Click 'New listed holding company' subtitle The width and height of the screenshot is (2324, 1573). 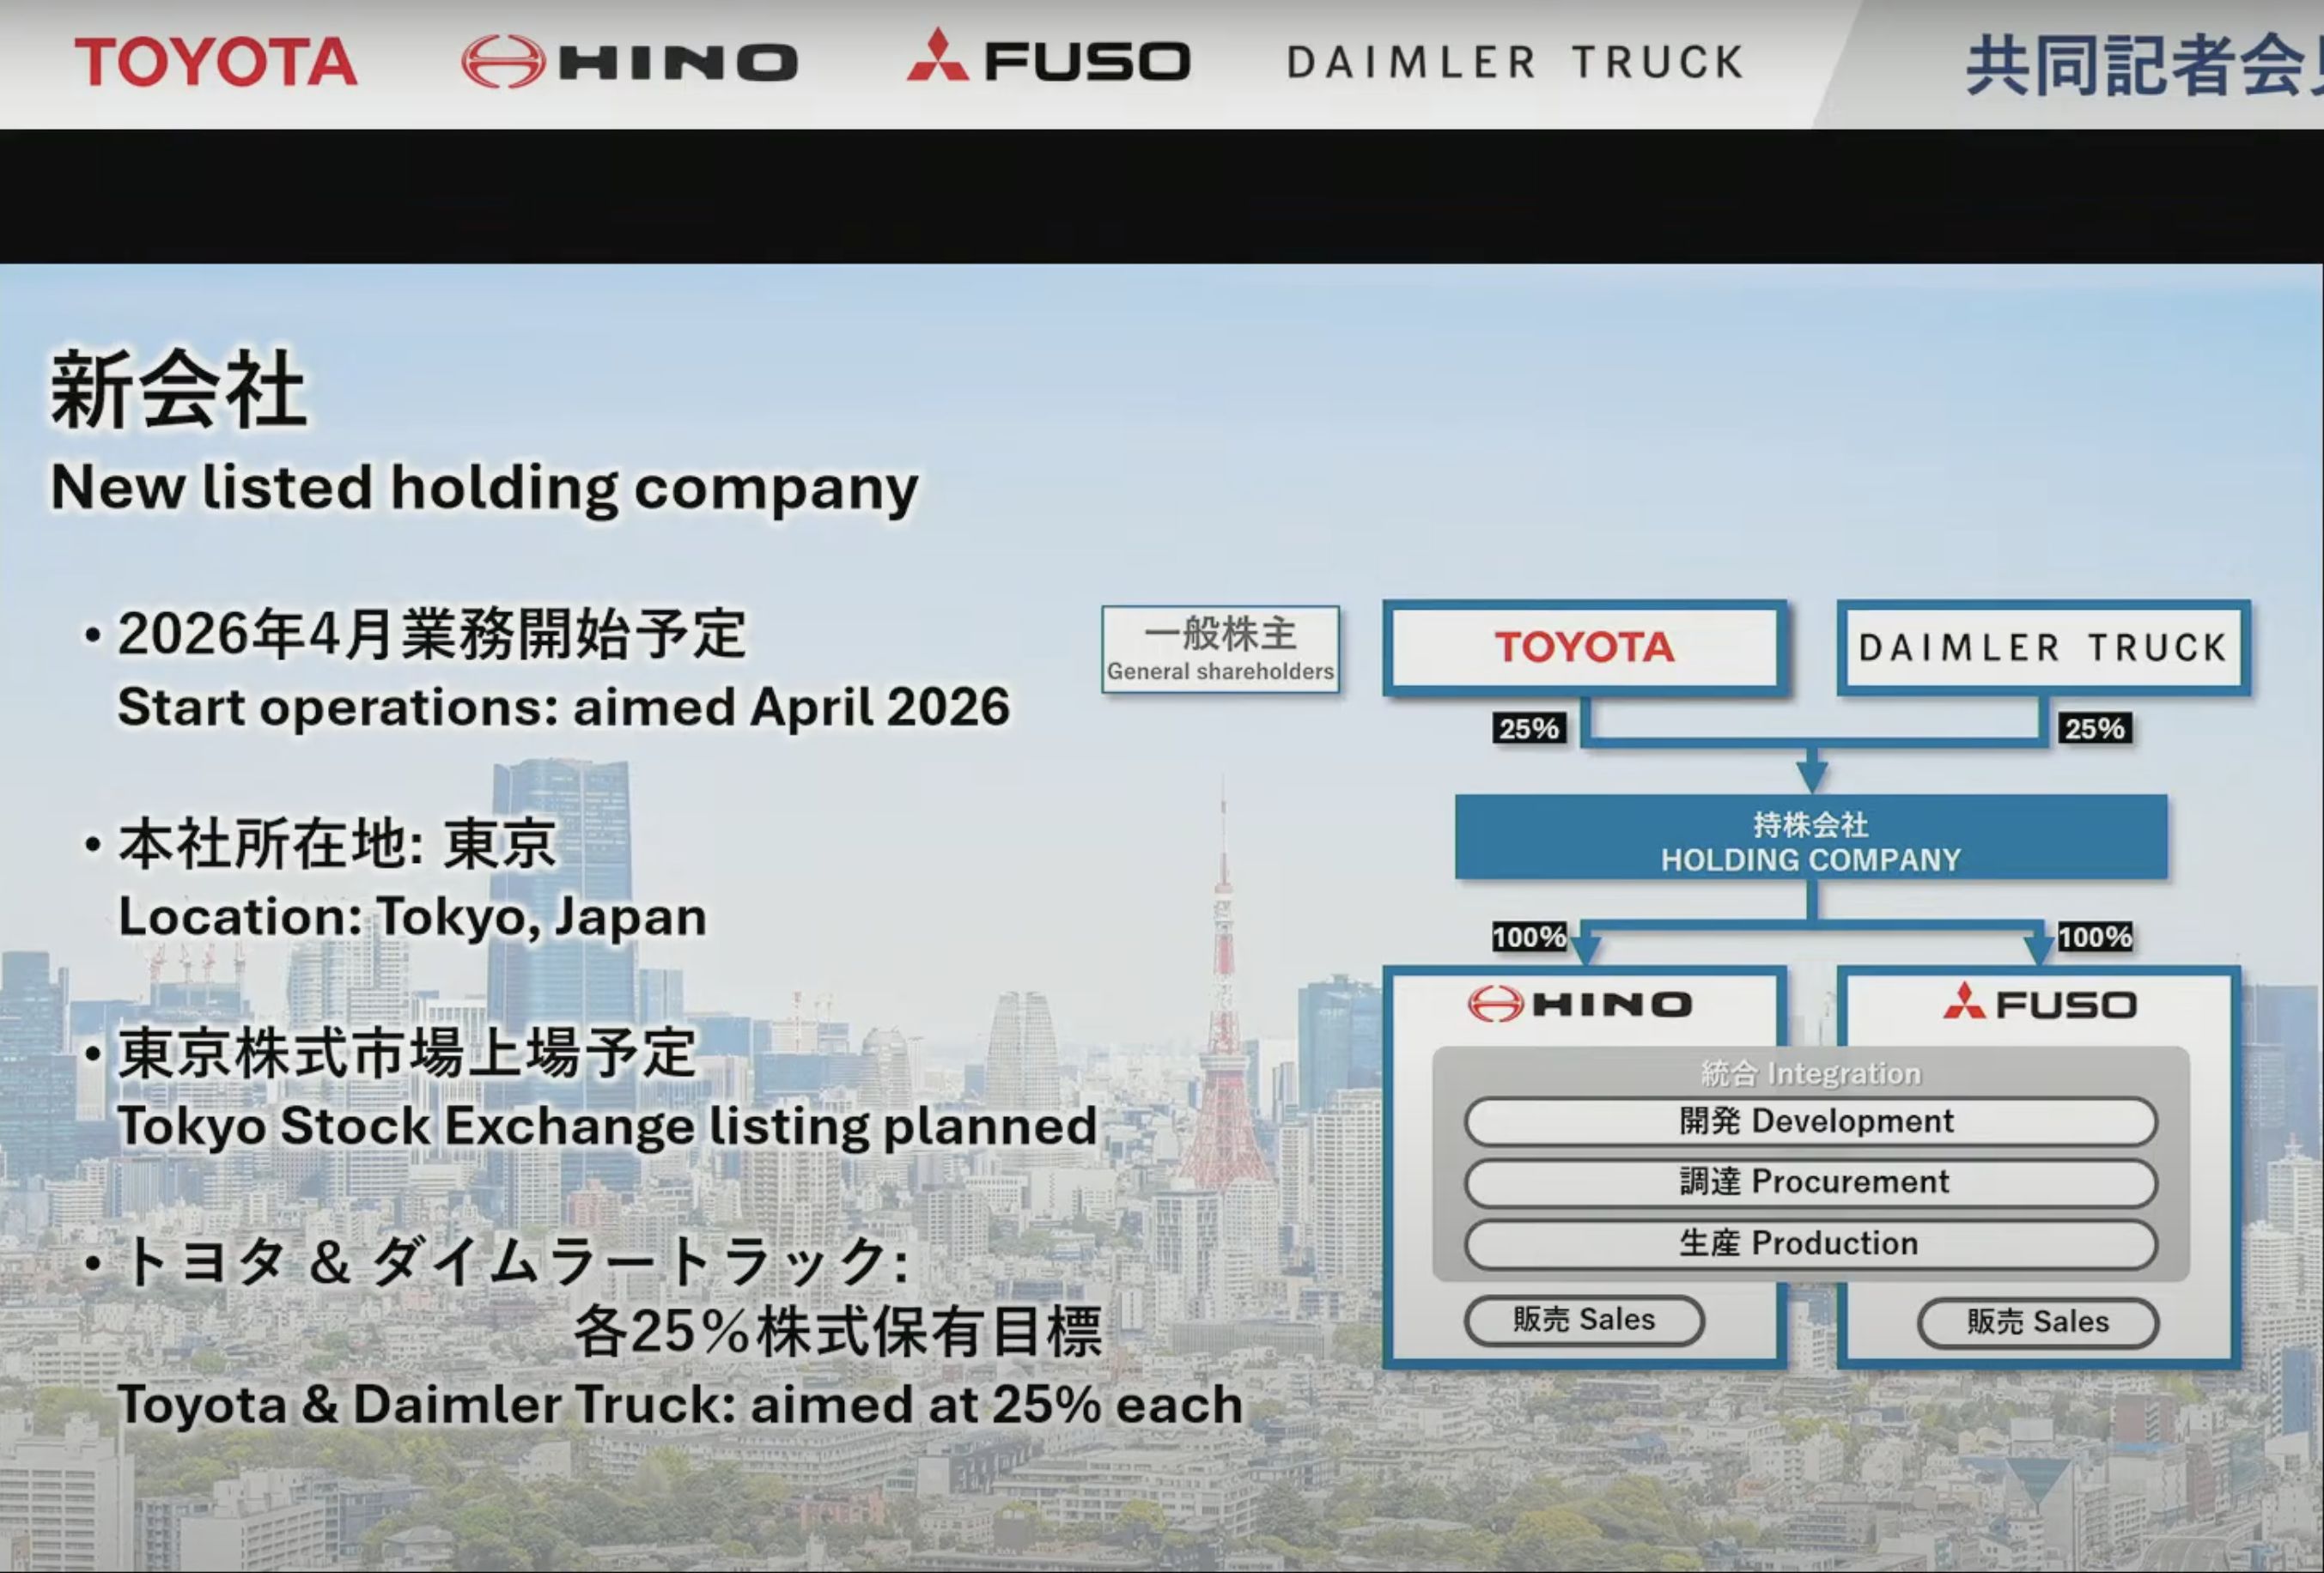tap(484, 488)
